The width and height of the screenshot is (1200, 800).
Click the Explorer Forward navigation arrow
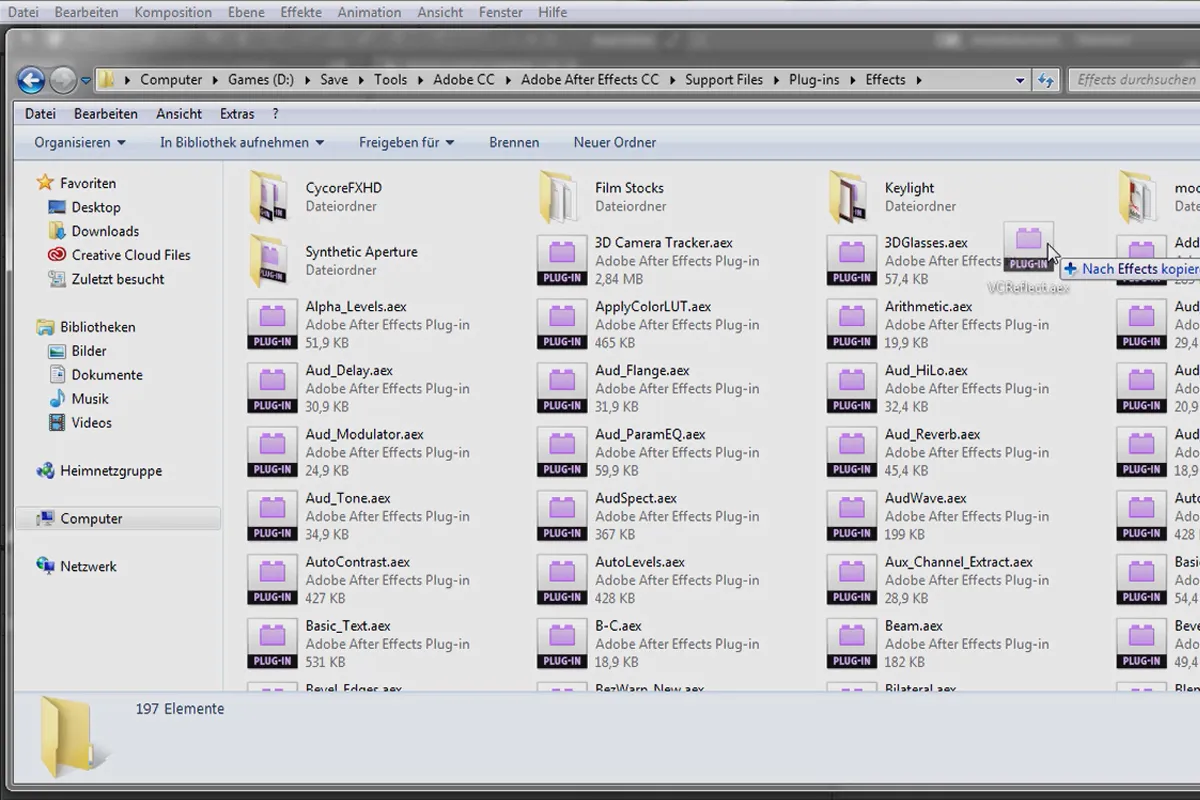coord(63,80)
